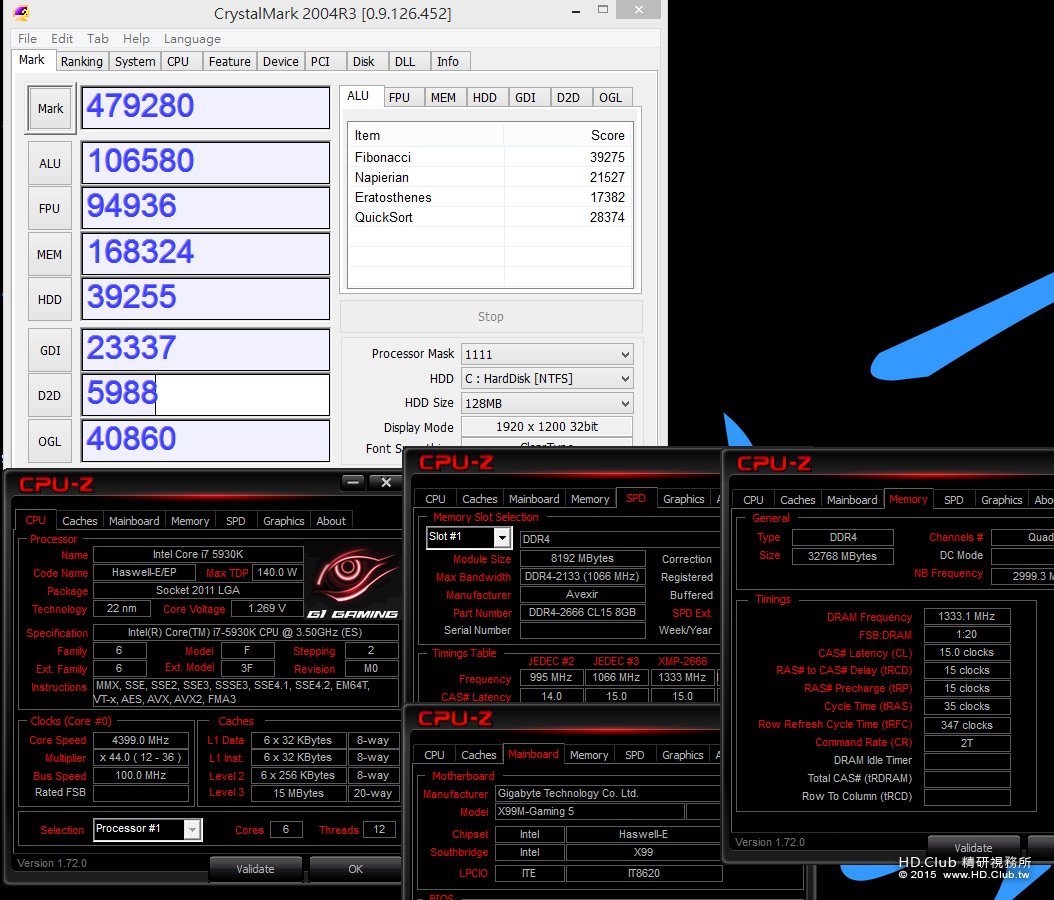1054x900 pixels.
Task: Click the Stop button in CrystalMark
Action: pos(491,317)
